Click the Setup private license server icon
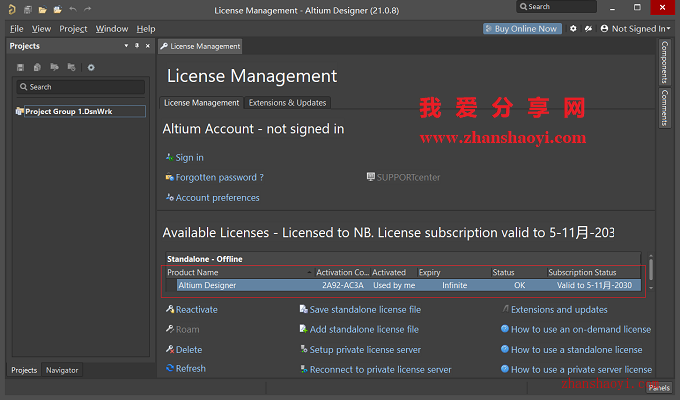 304,349
